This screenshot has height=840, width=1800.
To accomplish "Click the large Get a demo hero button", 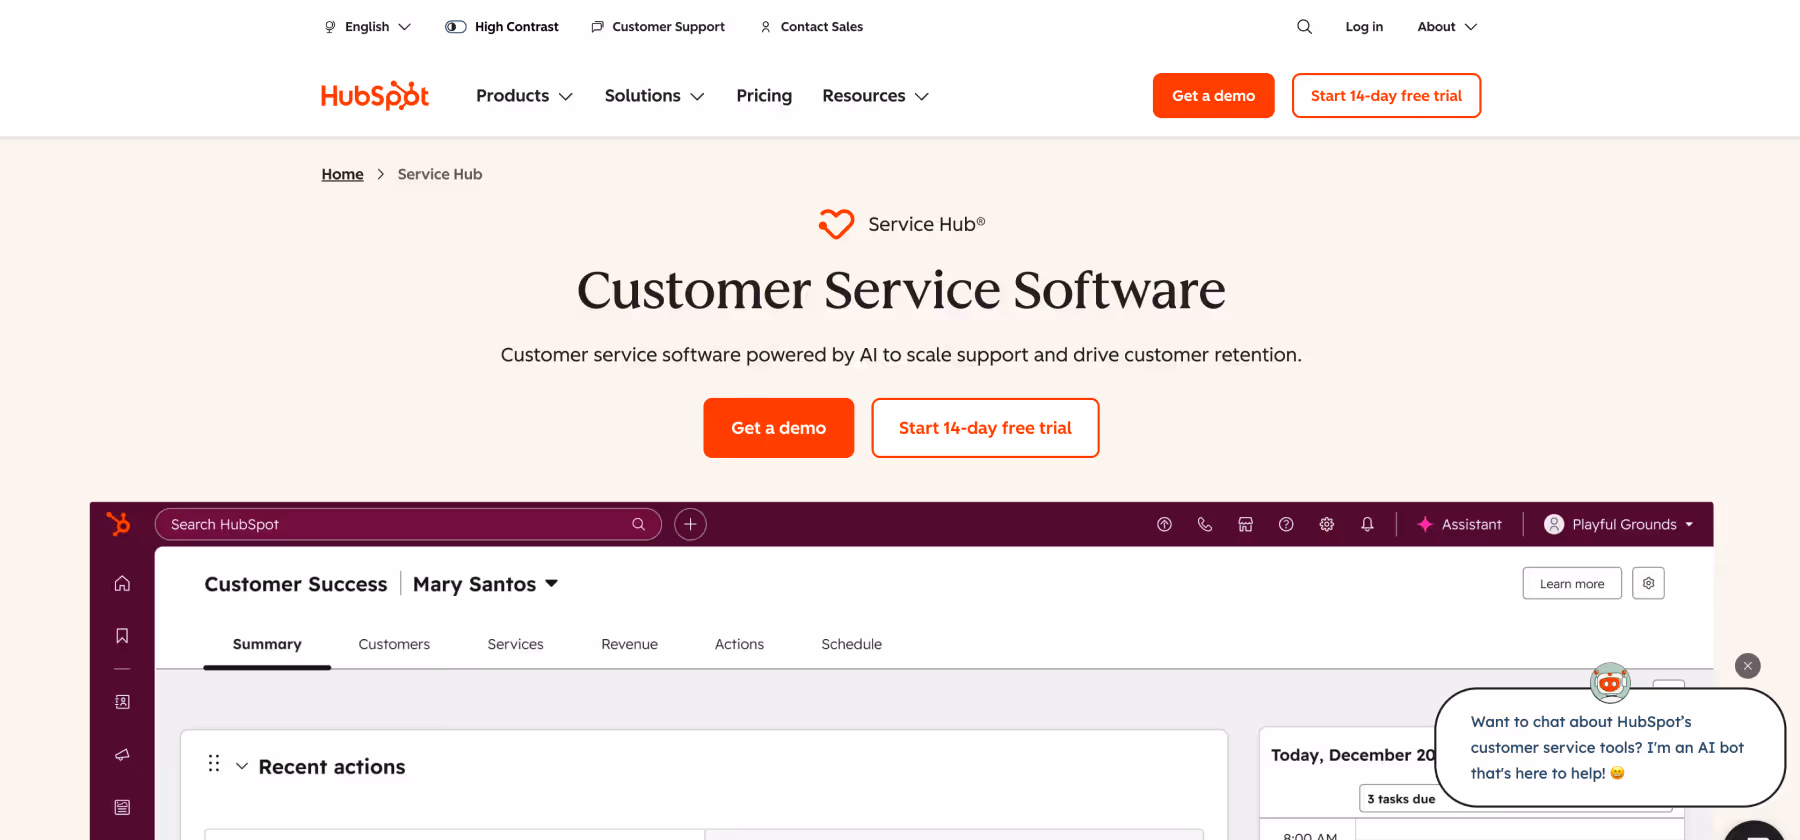I will (778, 428).
